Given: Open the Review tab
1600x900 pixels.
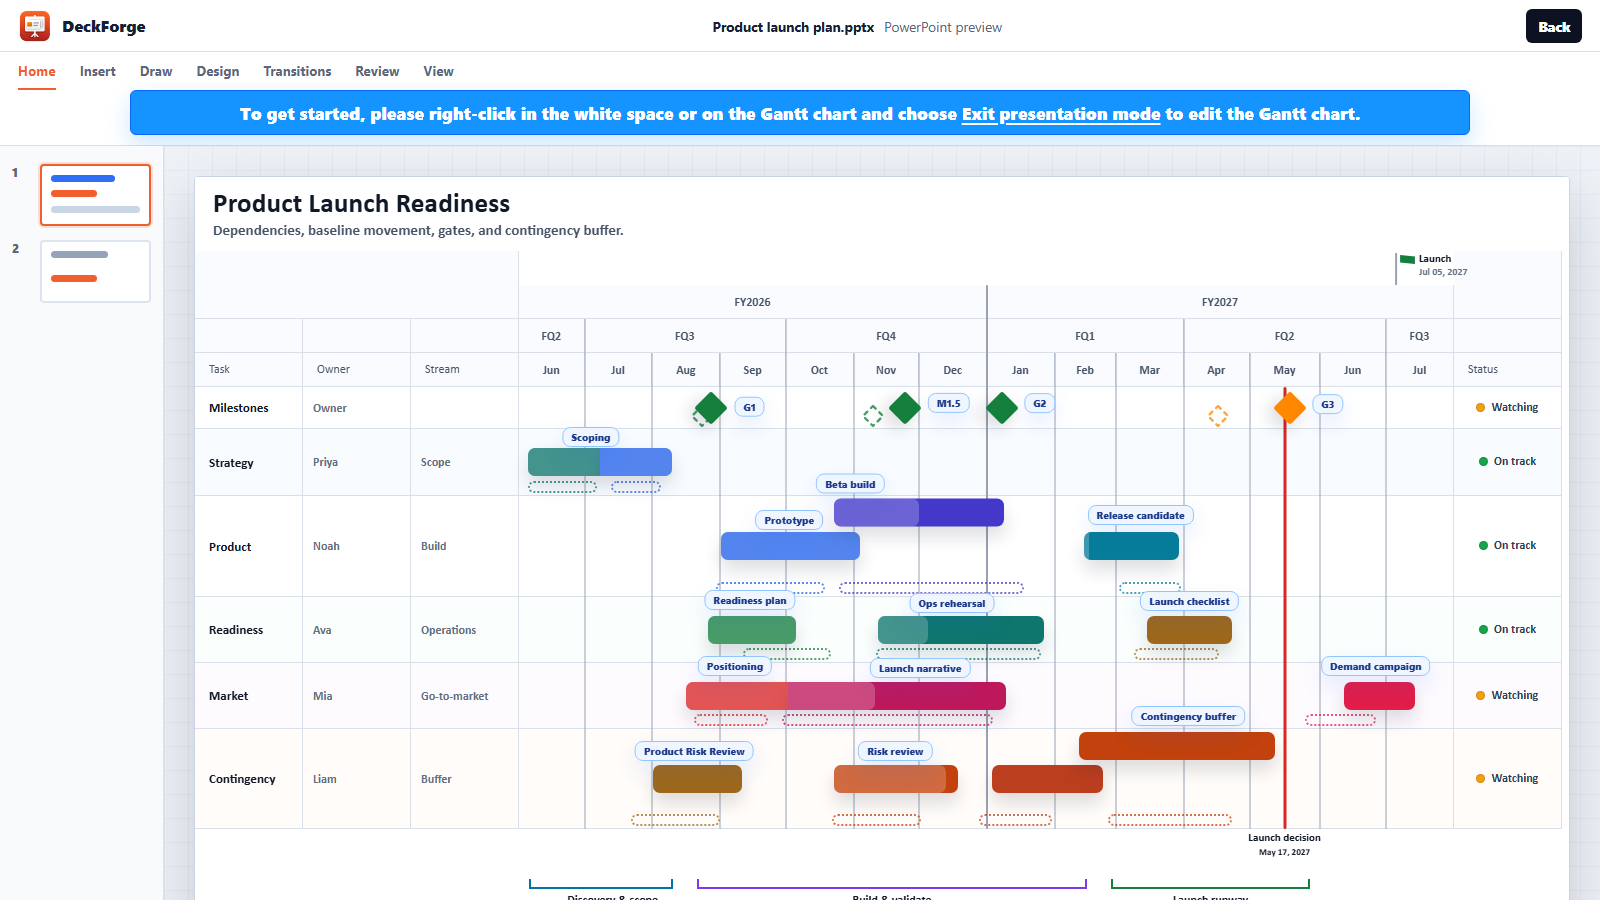Looking at the screenshot, I should (377, 71).
